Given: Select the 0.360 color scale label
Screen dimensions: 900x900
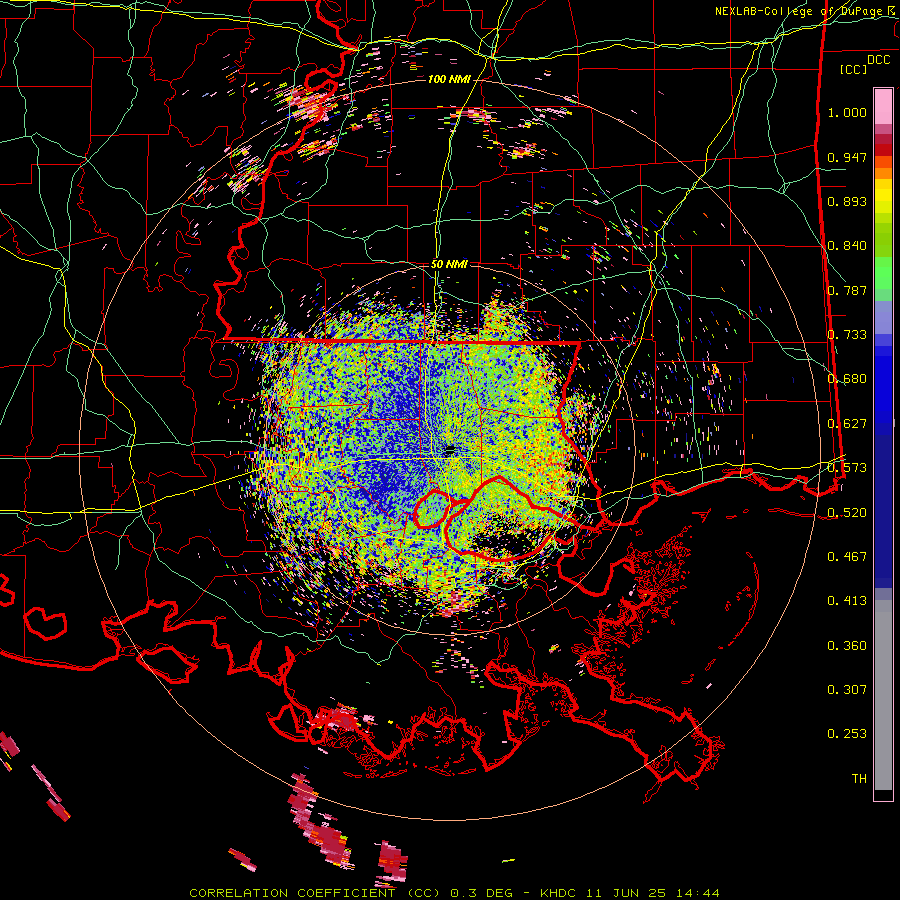Looking at the screenshot, I should tap(847, 645).
